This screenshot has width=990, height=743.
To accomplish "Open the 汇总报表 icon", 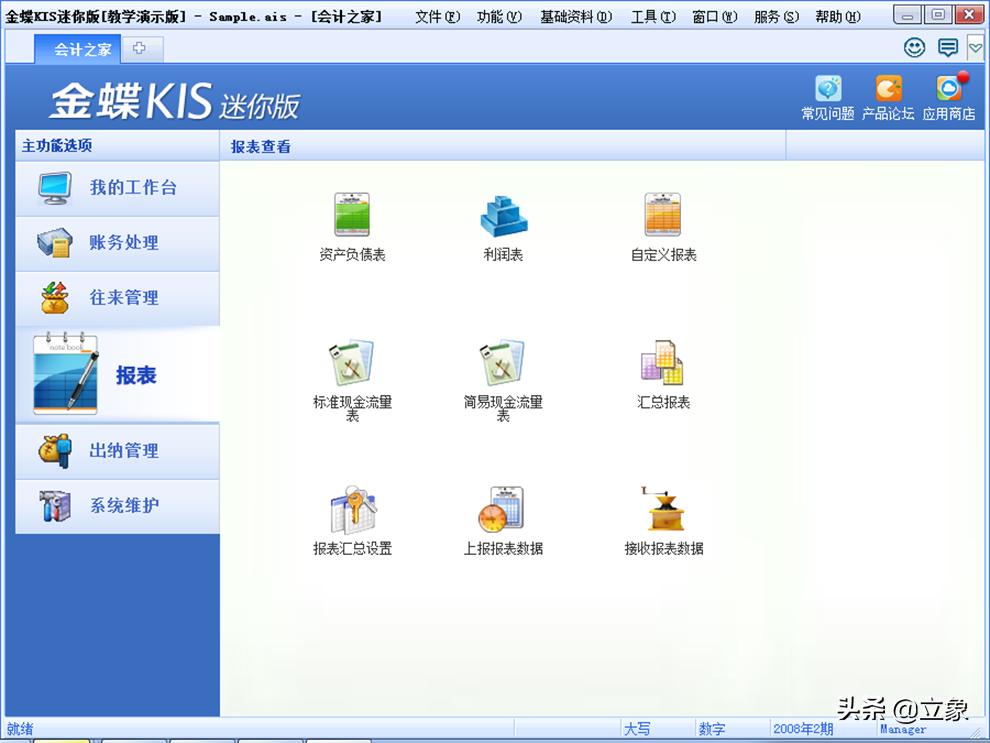I will [661, 365].
